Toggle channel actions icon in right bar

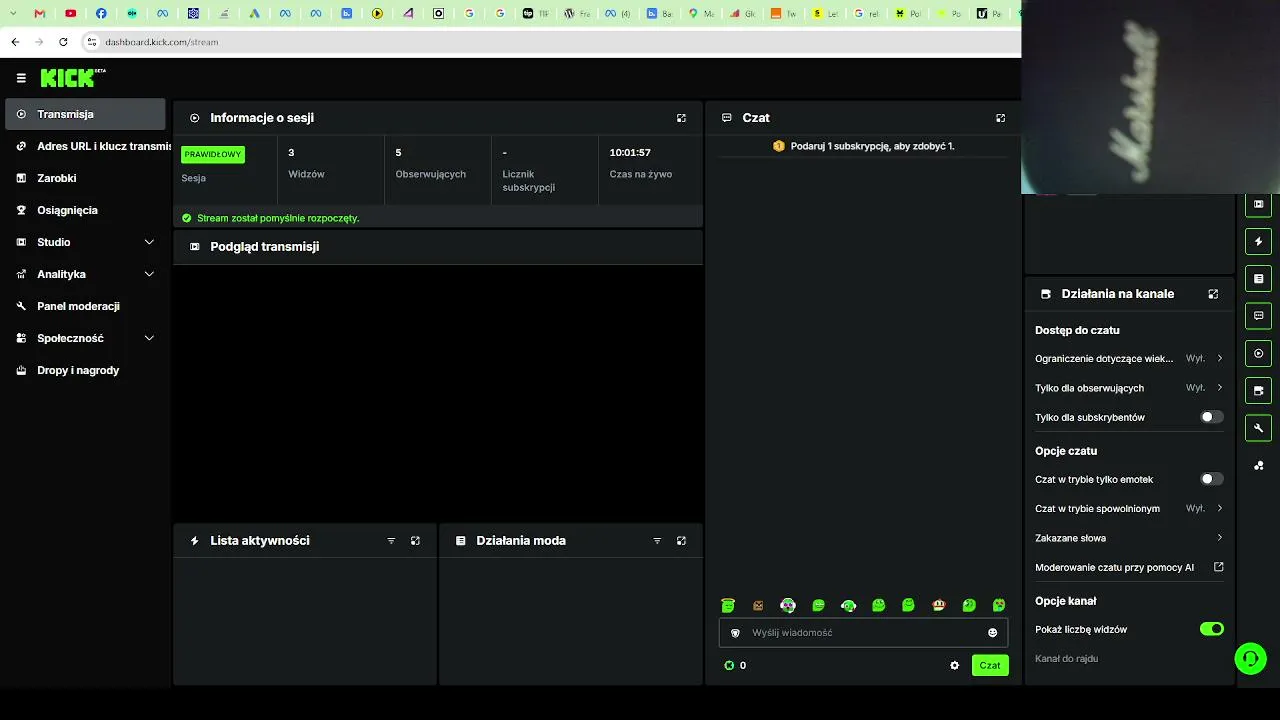(x=1258, y=390)
